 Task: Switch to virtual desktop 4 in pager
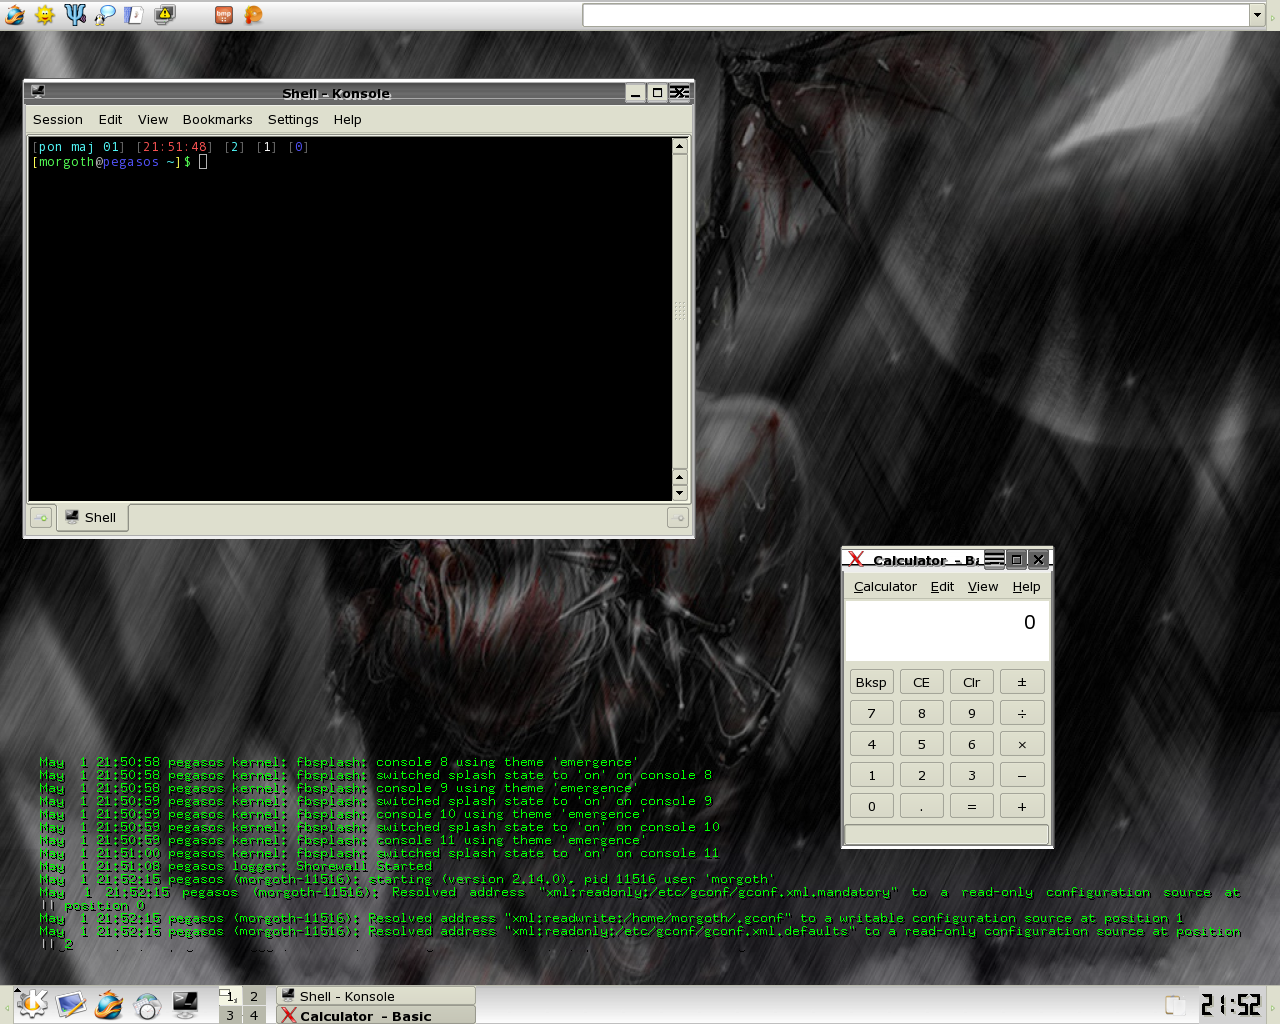(x=254, y=1015)
